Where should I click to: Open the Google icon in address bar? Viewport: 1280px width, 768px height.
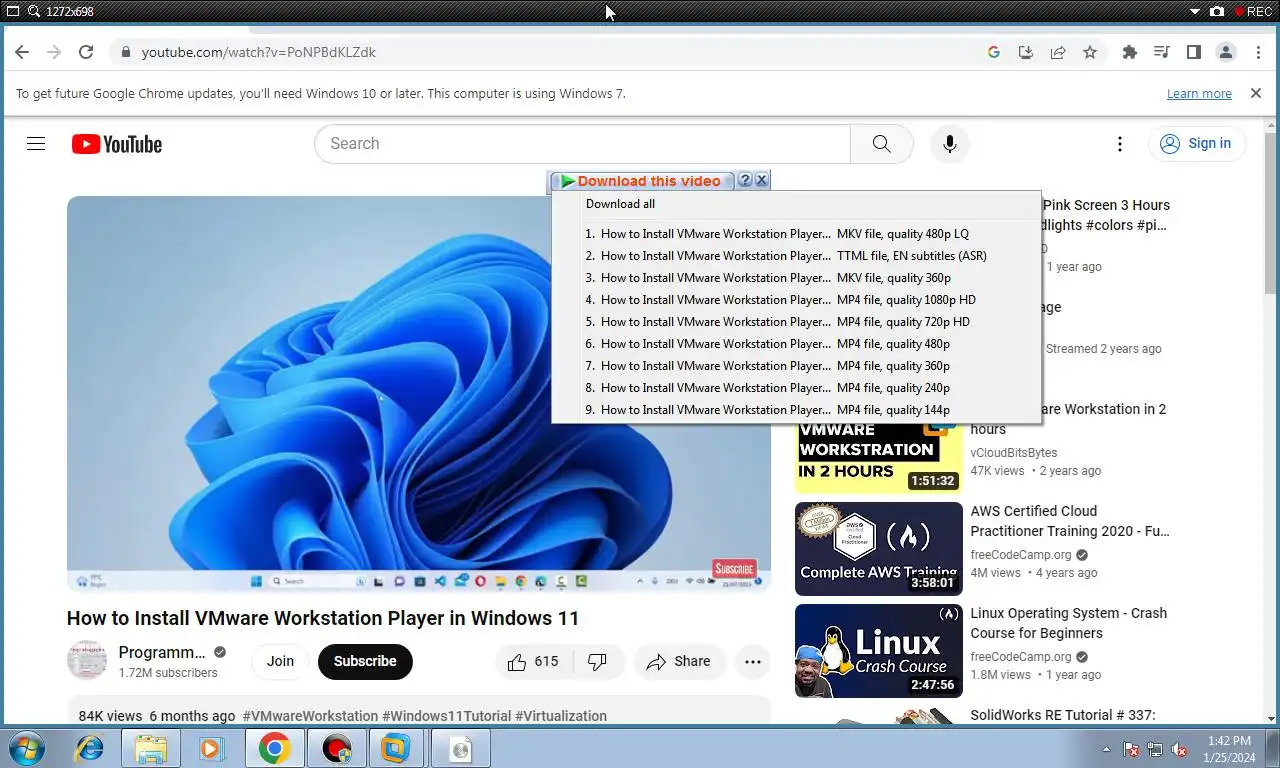pos(994,52)
